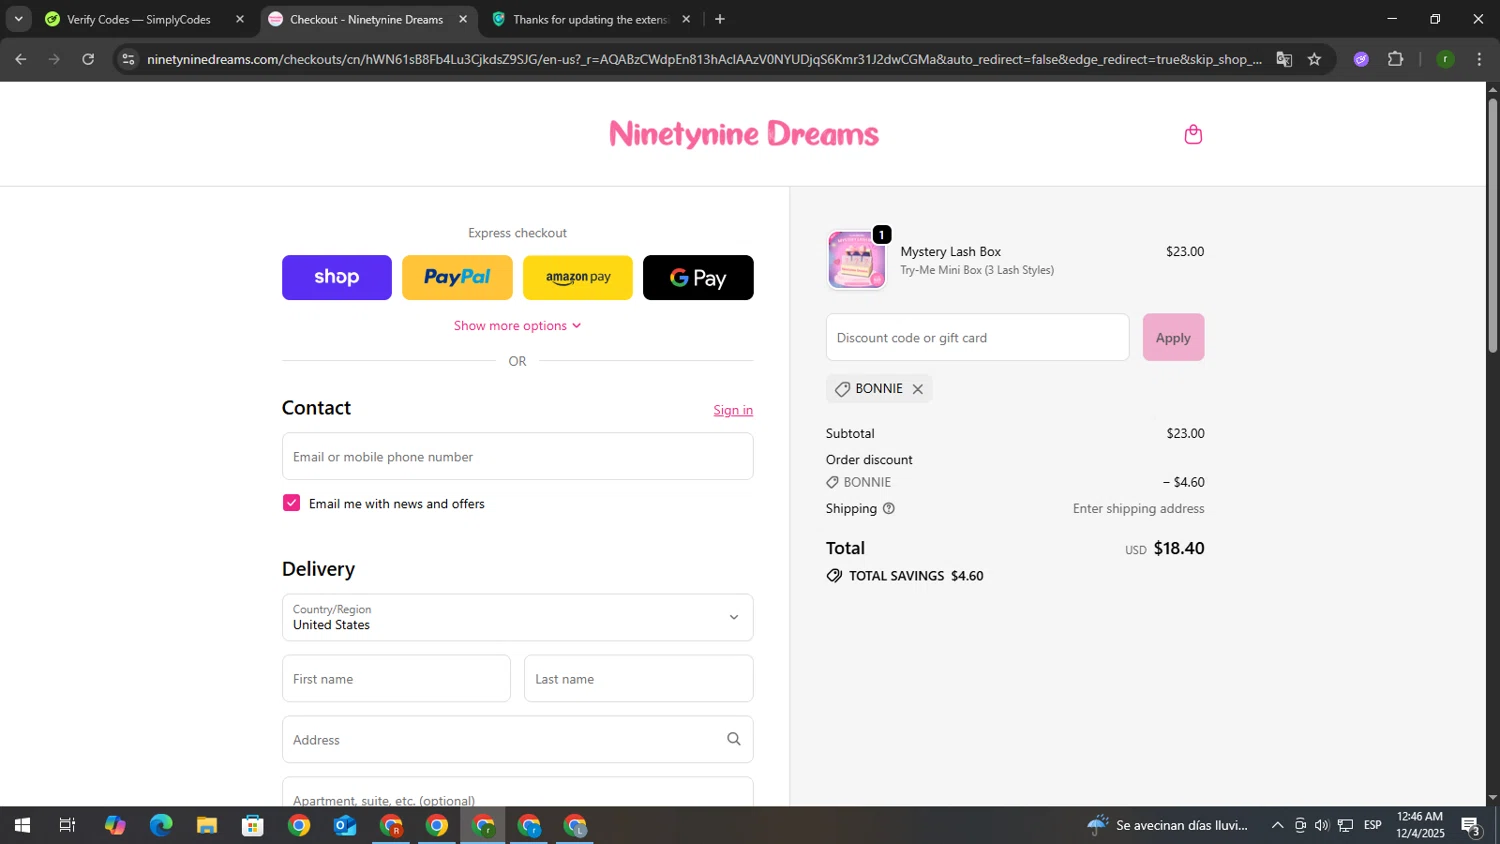Image resolution: width=1500 pixels, height=844 pixels.
Task: Pay with PayPal button
Action: pos(457,277)
